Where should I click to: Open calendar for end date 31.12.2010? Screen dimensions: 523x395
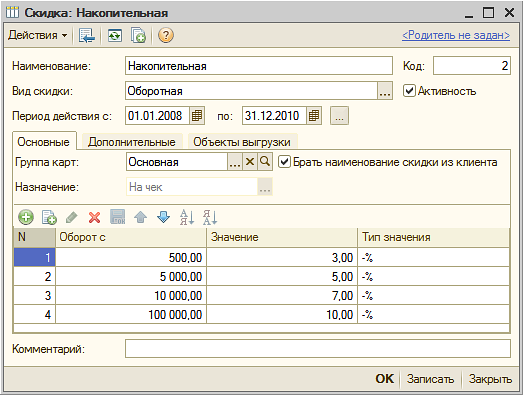click(314, 116)
